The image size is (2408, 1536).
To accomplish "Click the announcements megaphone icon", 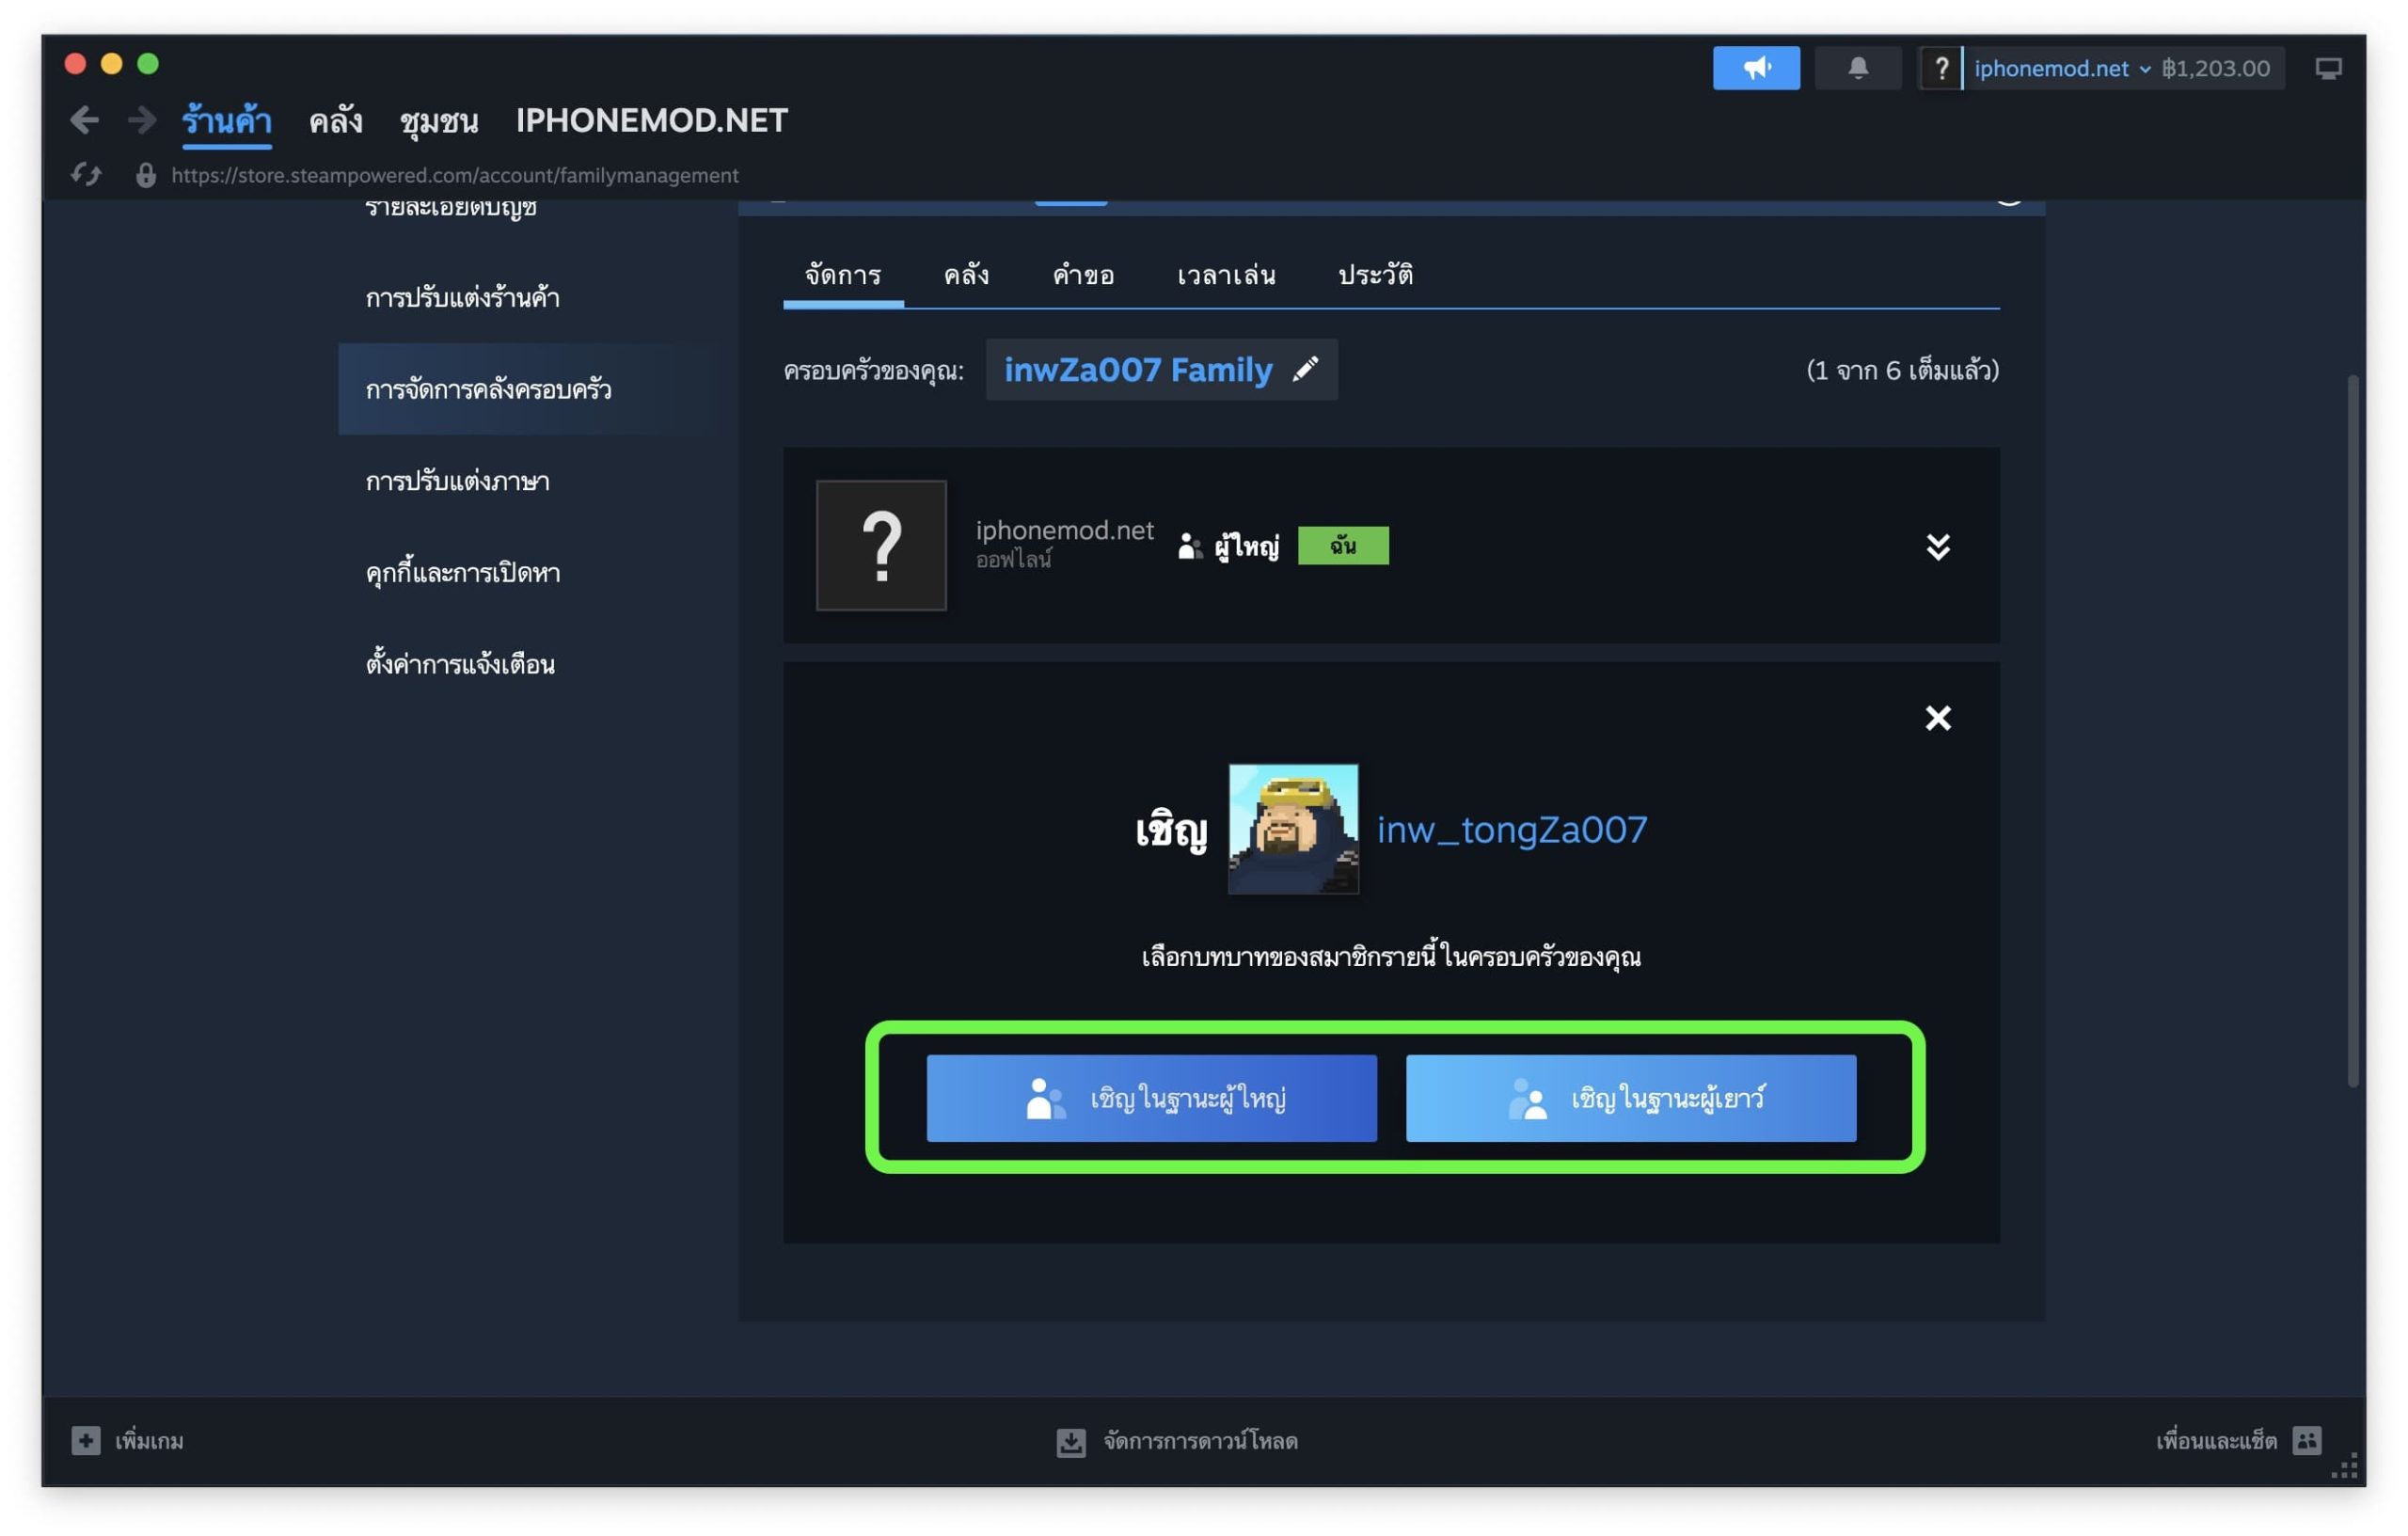I will [1755, 68].
